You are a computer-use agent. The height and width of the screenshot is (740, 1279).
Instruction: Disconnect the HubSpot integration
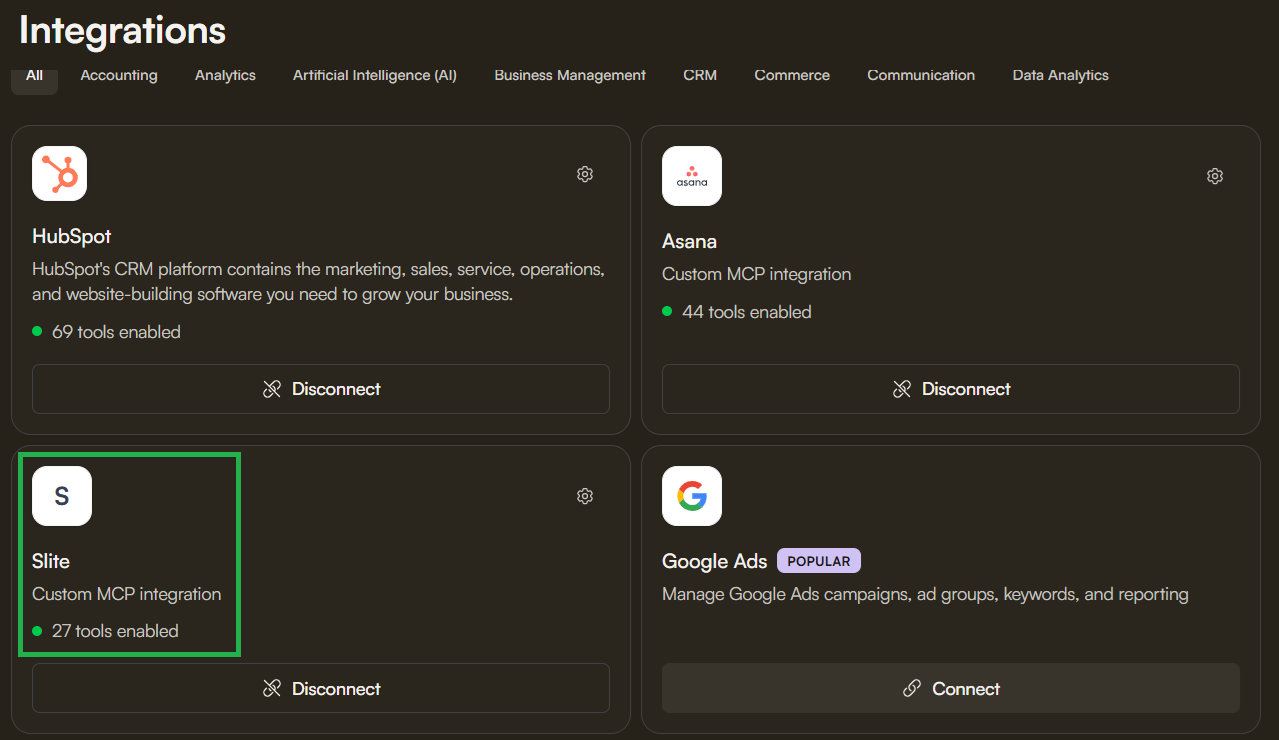tap(321, 389)
